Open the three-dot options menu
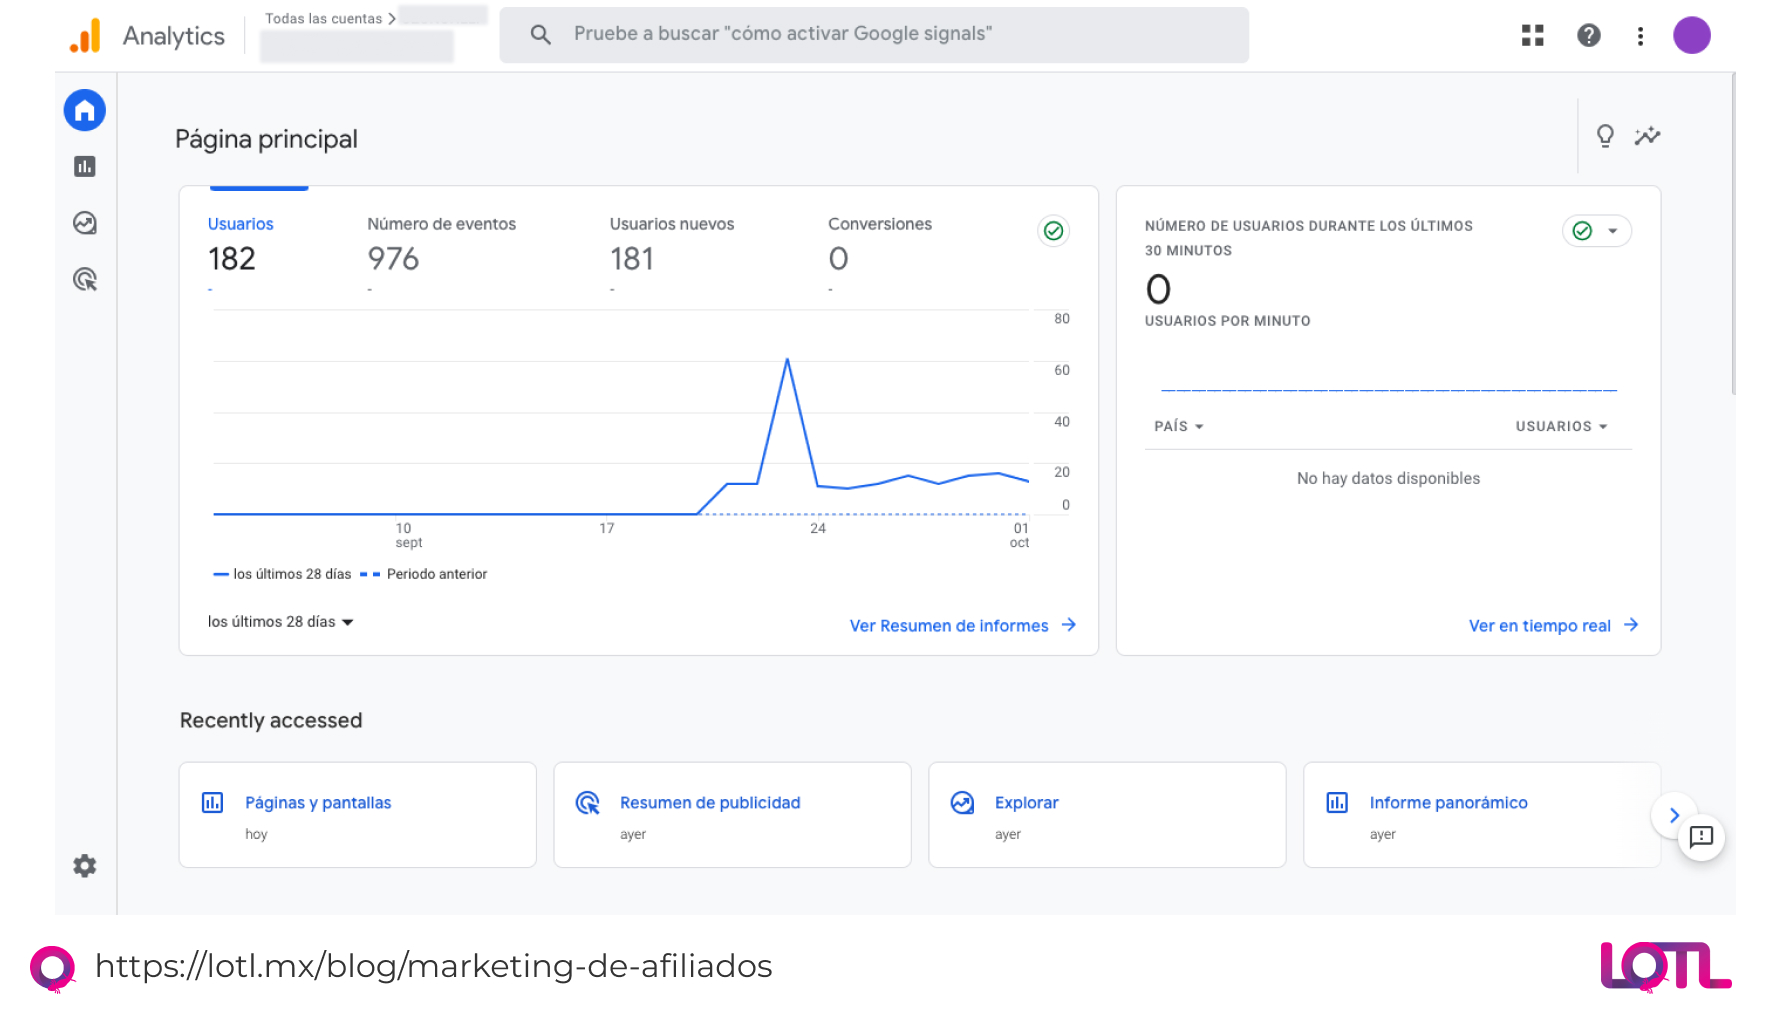Screen dimensions: 1792x1024 pos(1640,35)
